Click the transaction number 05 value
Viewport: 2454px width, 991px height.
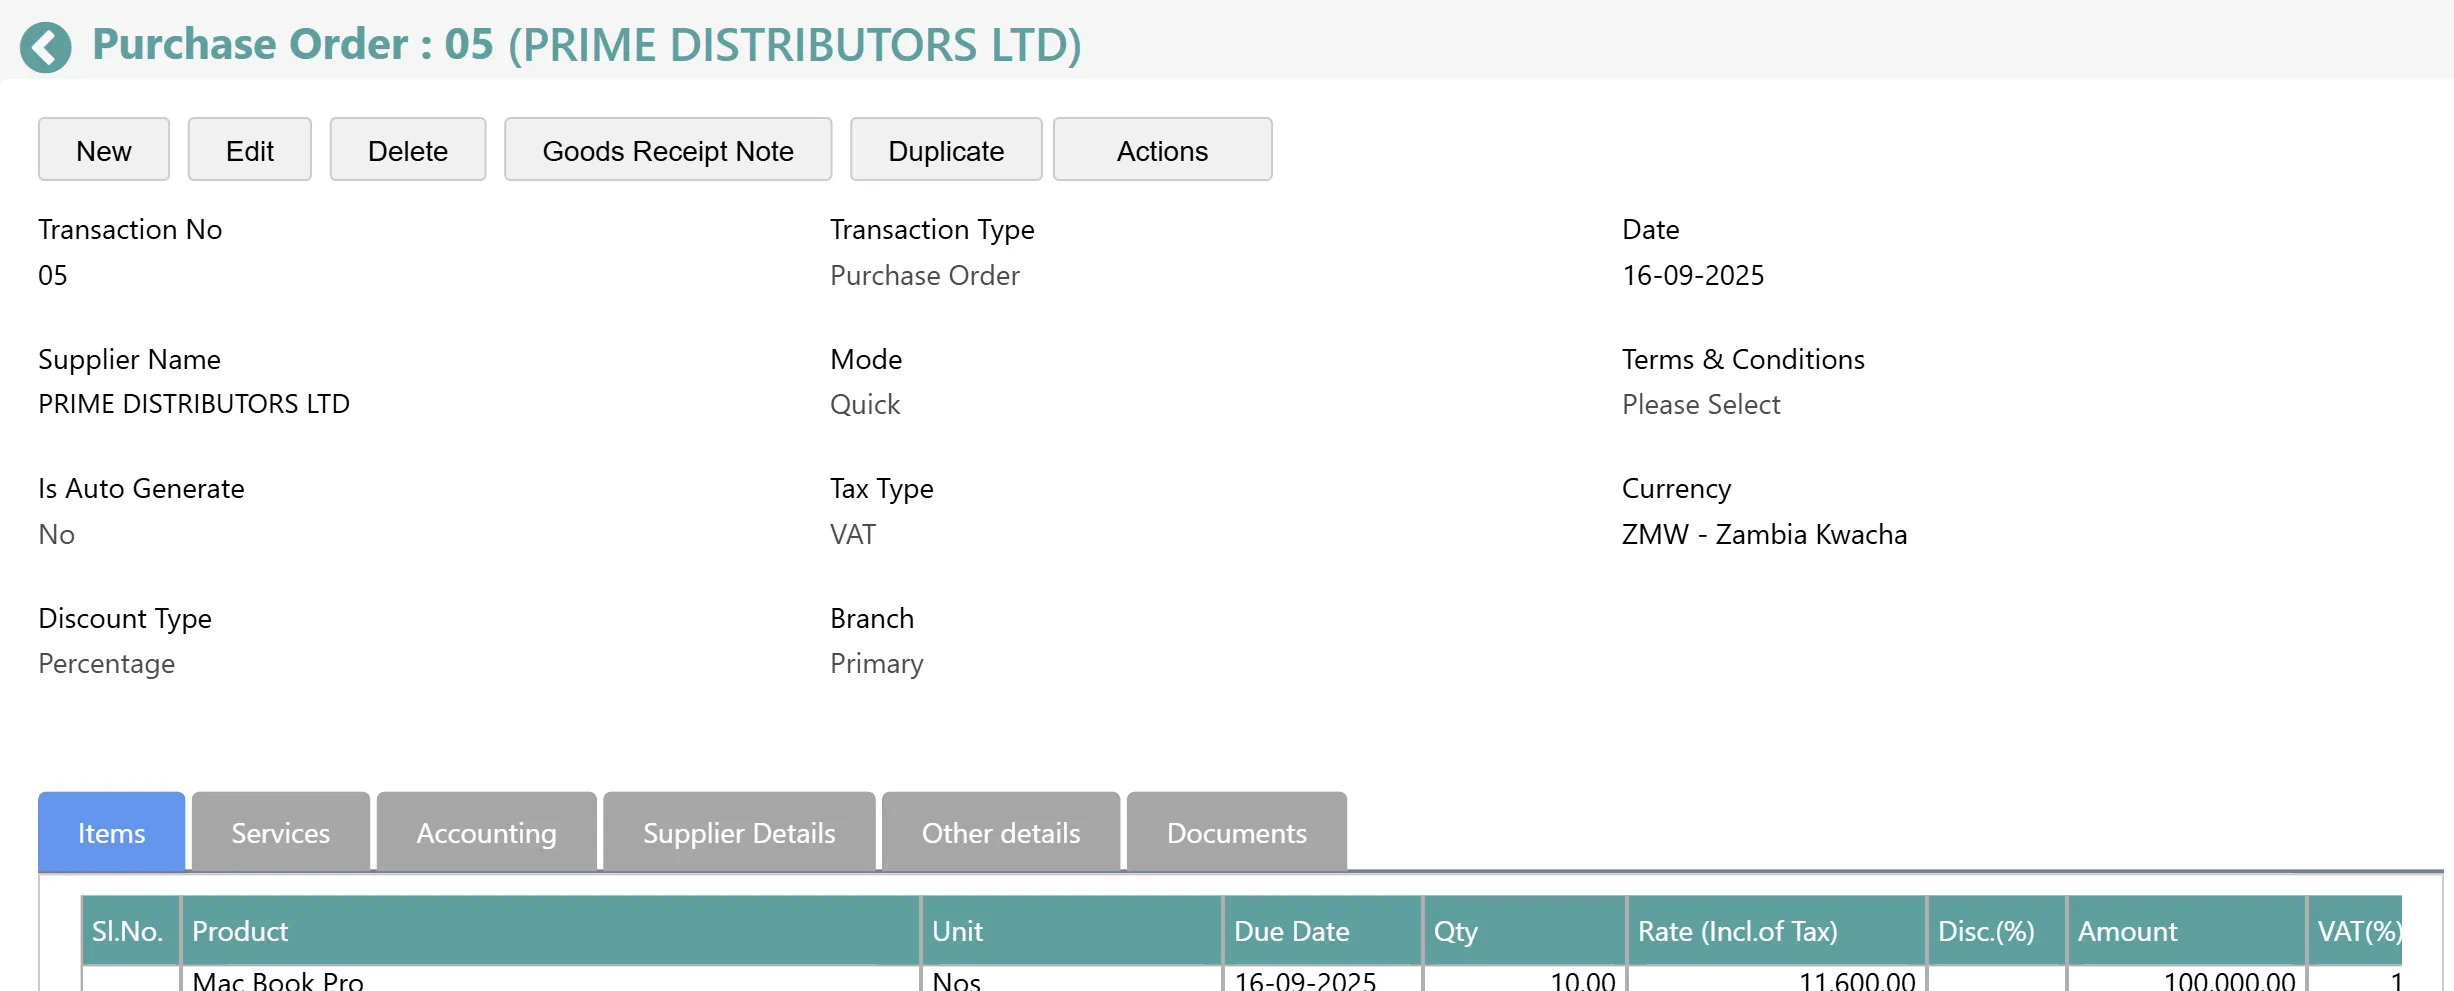53,275
